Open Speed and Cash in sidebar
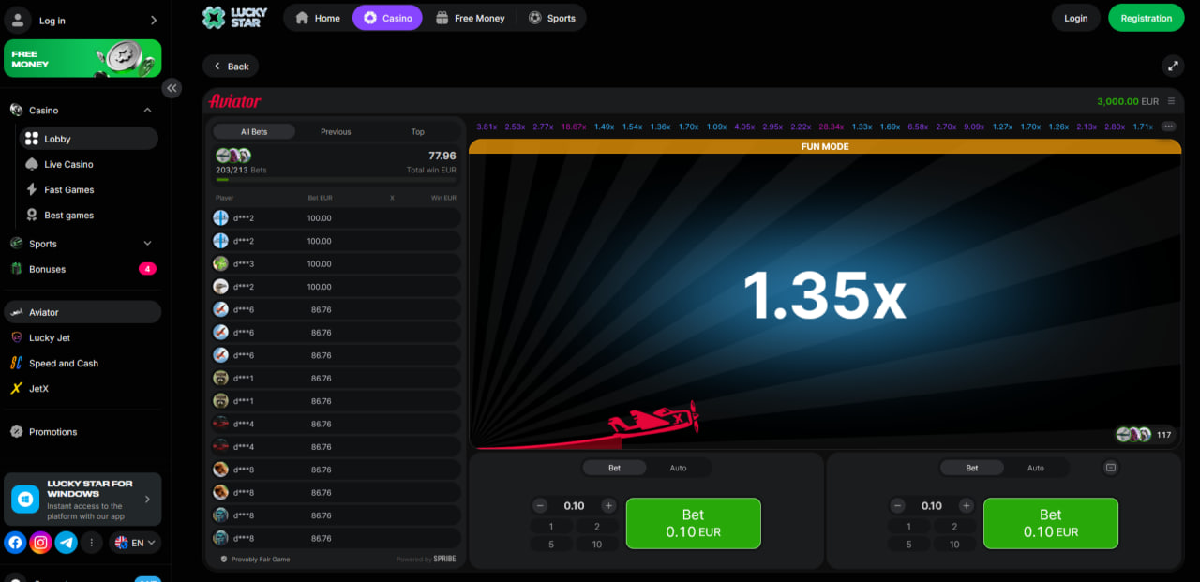The image size is (1200, 582). [82, 363]
